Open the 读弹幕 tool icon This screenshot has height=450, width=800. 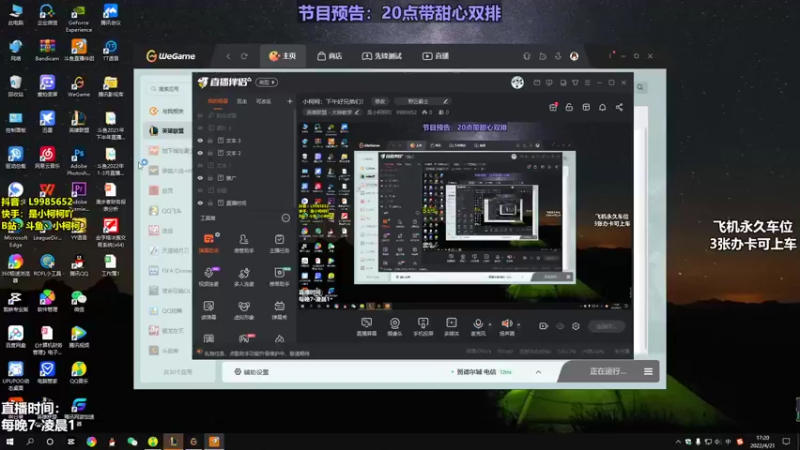tap(209, 310)
